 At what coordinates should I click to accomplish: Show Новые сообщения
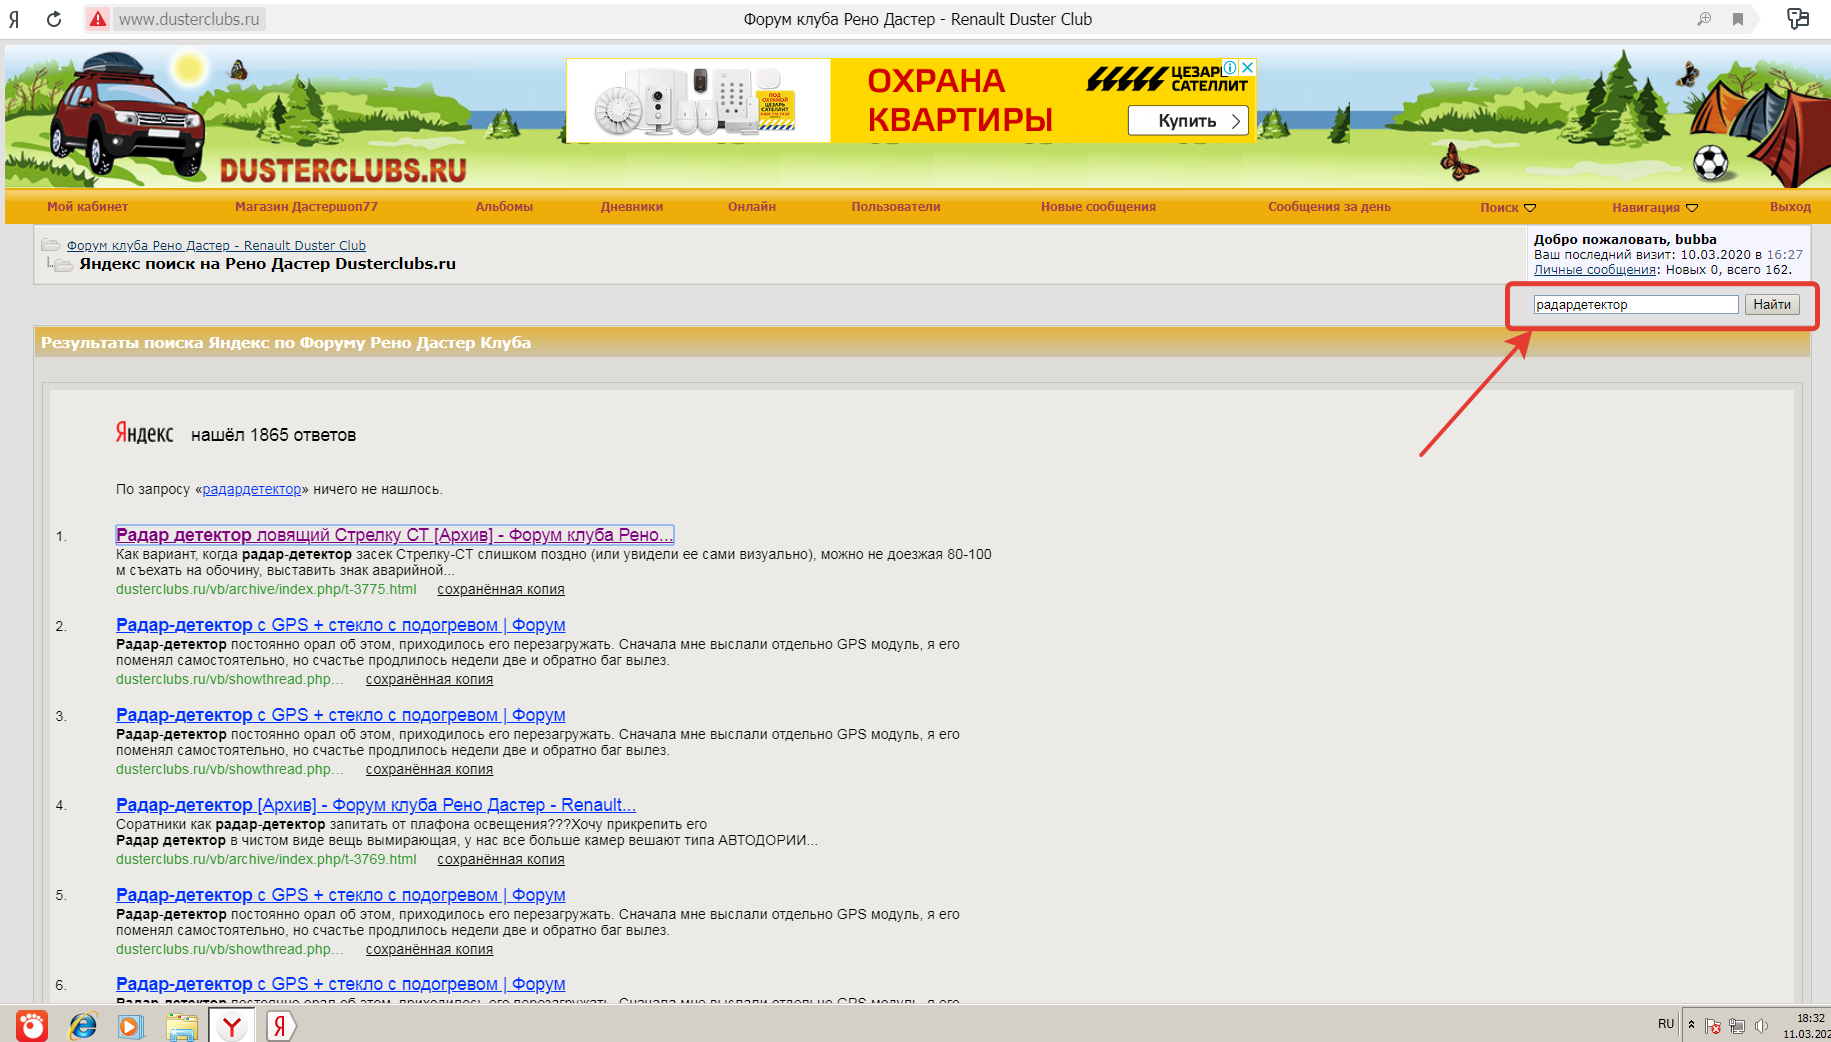click(x=1098, y=207)
